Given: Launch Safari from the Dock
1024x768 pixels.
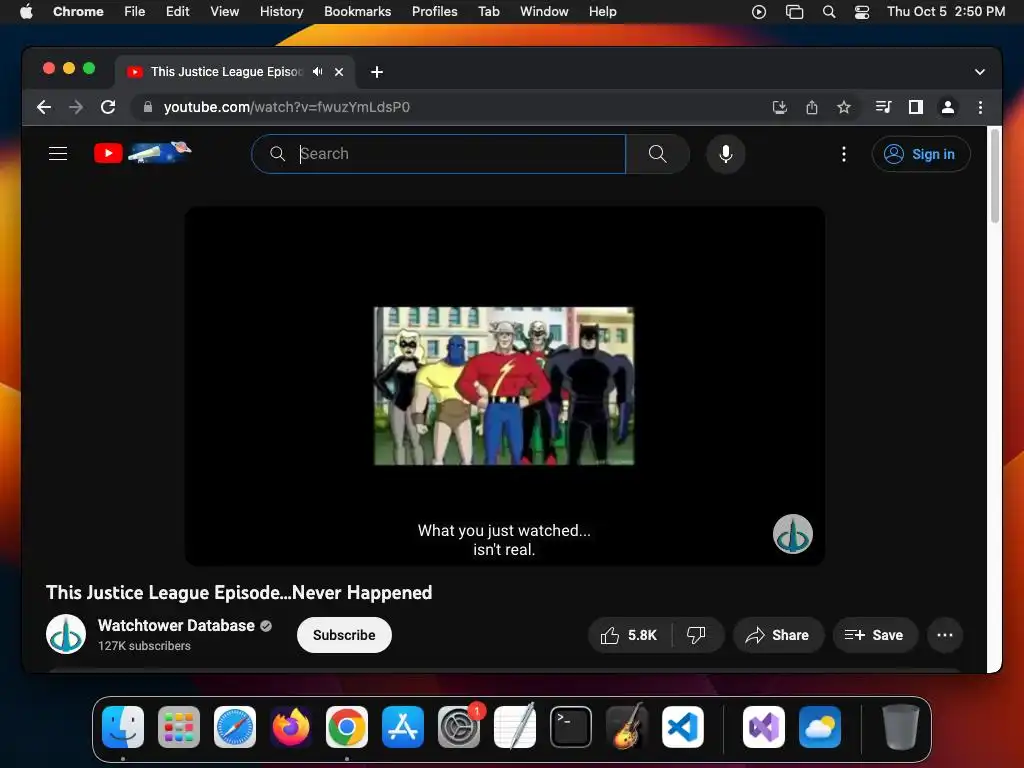Looking at the screenshot, I should 235,726.
